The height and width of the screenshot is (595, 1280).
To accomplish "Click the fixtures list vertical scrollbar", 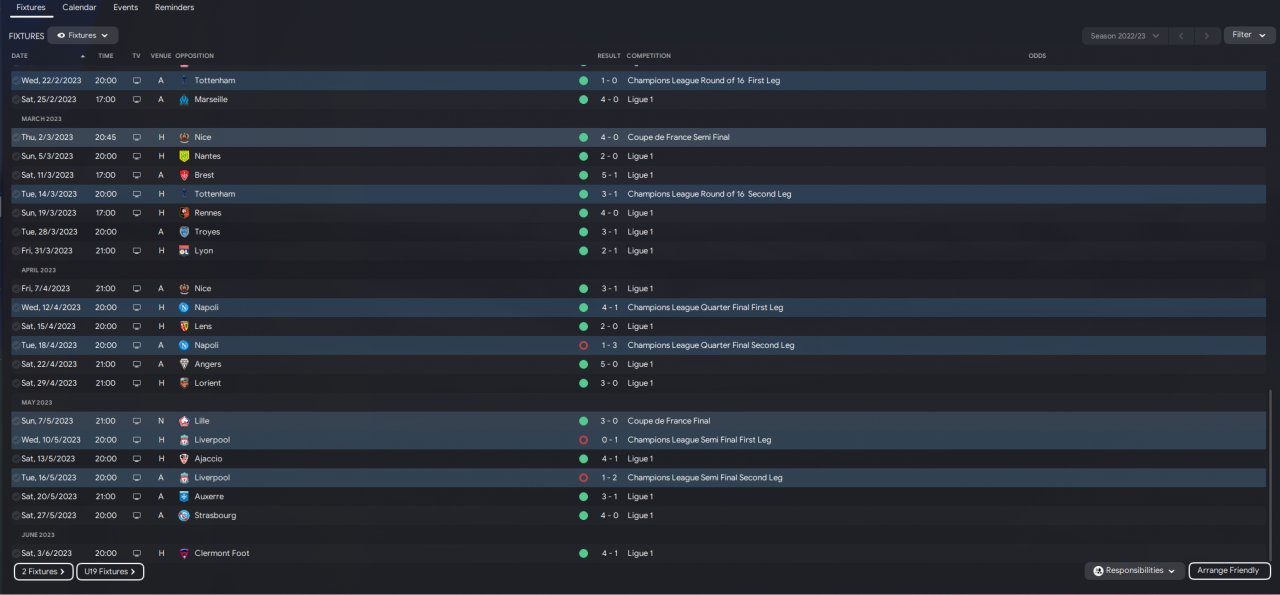I will (x=1270, y=470).
